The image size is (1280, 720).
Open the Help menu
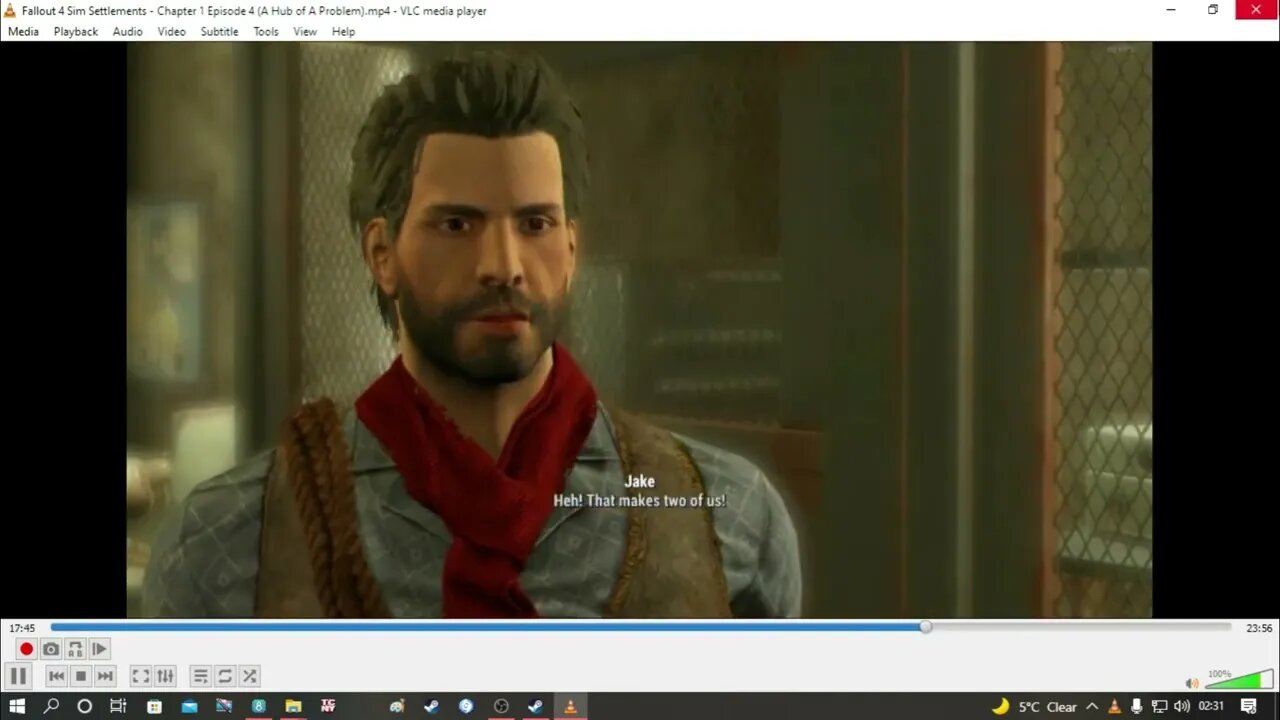343,32
